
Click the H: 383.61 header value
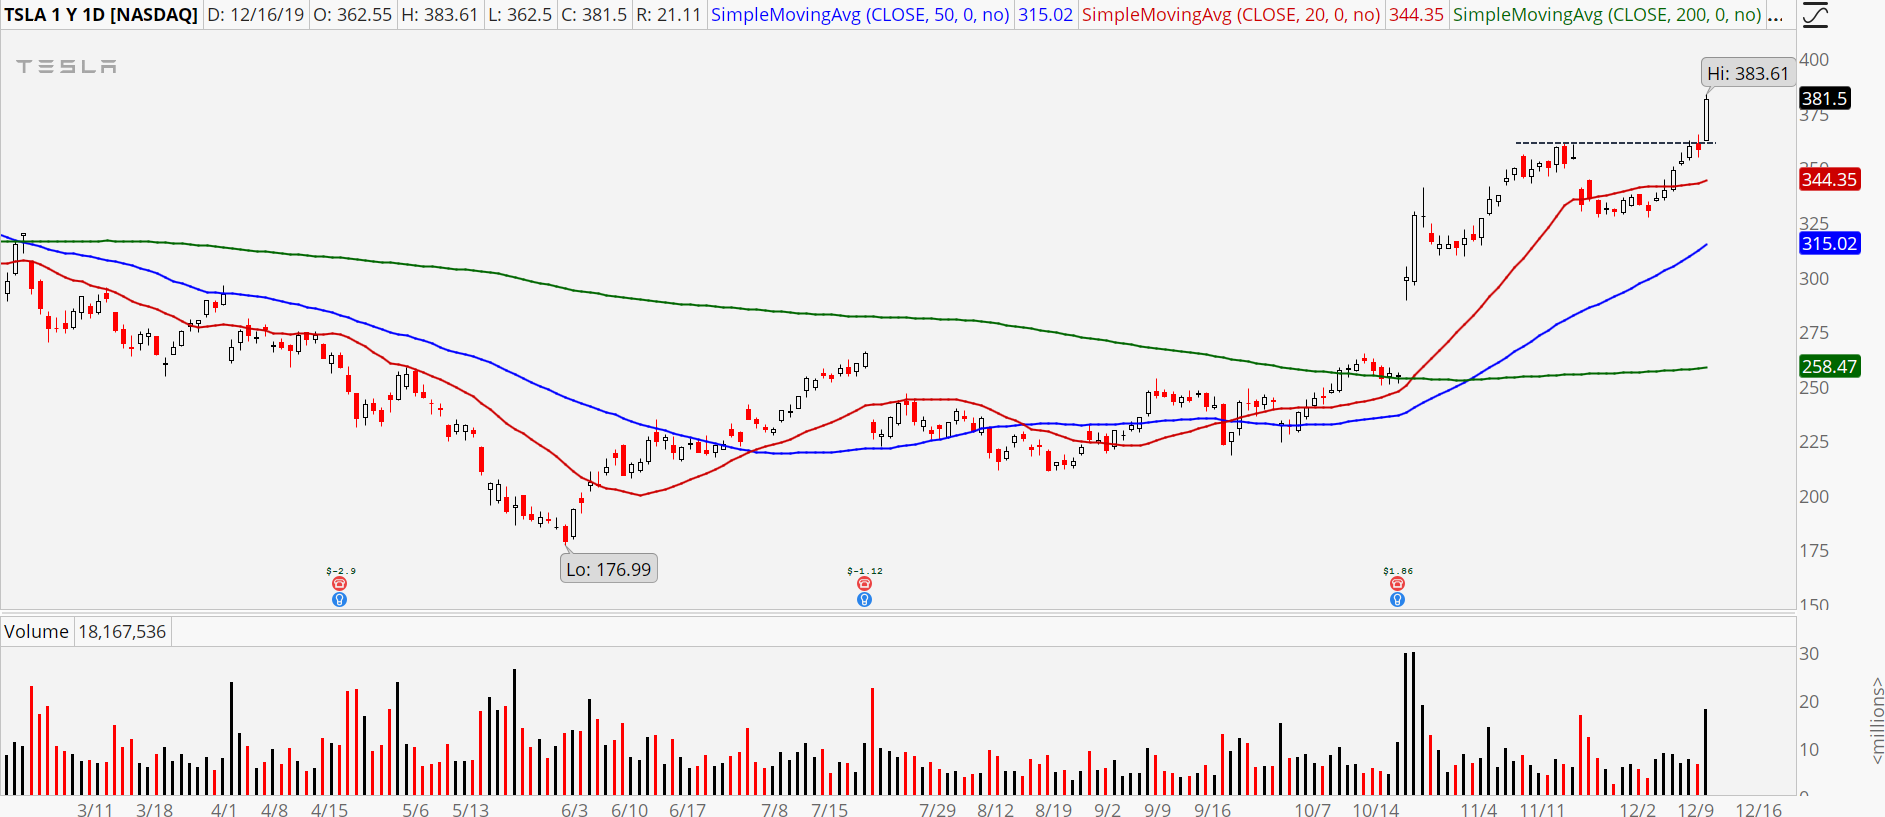(x=439, y=15)
